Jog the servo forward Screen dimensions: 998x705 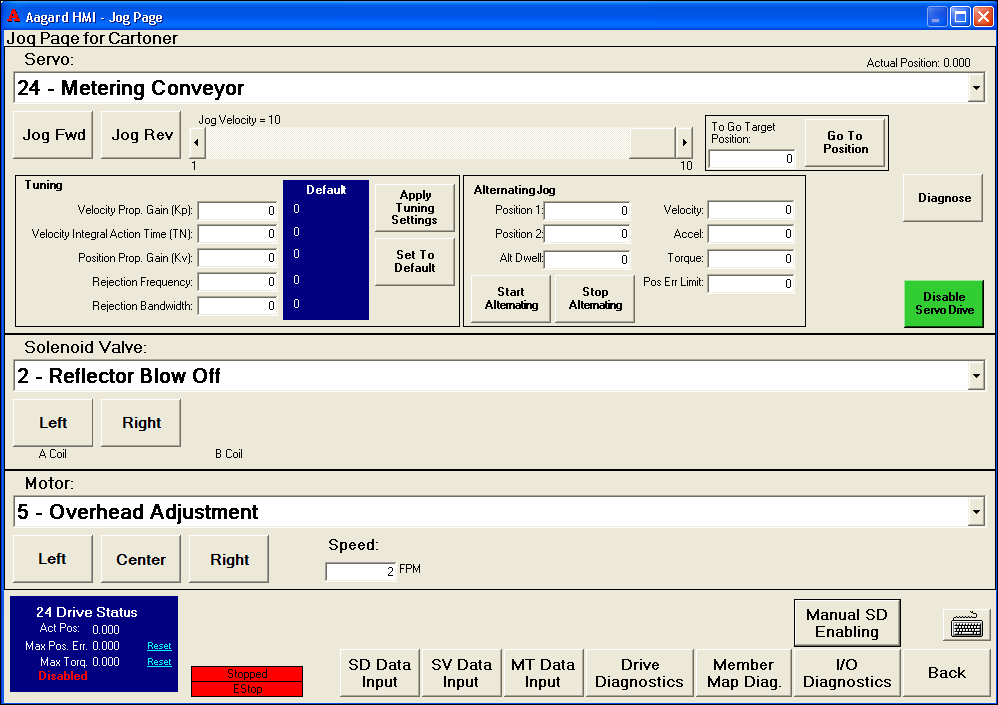tap(53, 135)
